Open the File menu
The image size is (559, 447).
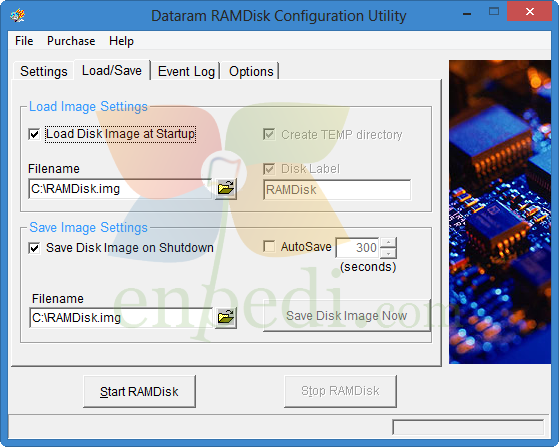[x=24, y=41]
